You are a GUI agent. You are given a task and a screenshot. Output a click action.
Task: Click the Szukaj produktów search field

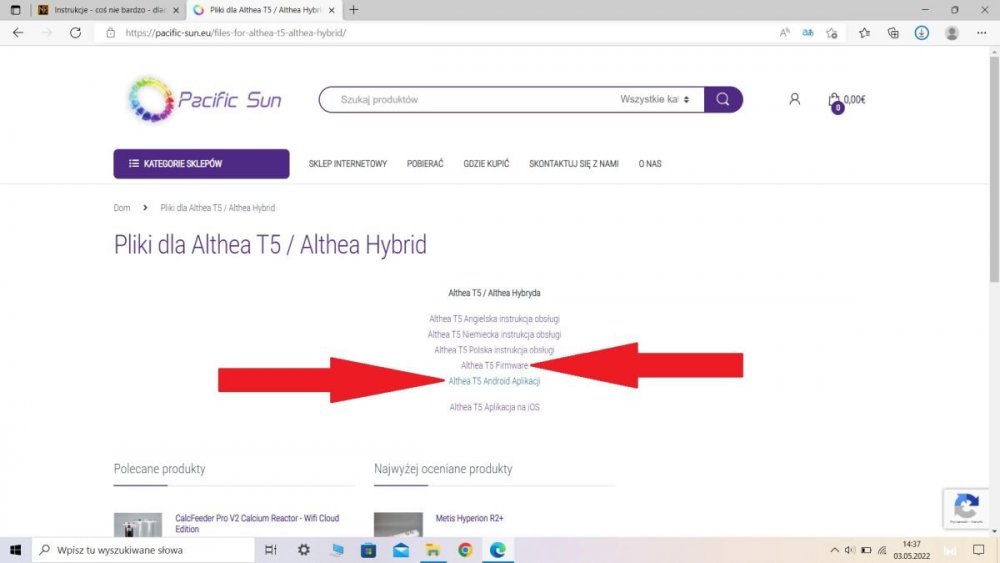point(470,100)
